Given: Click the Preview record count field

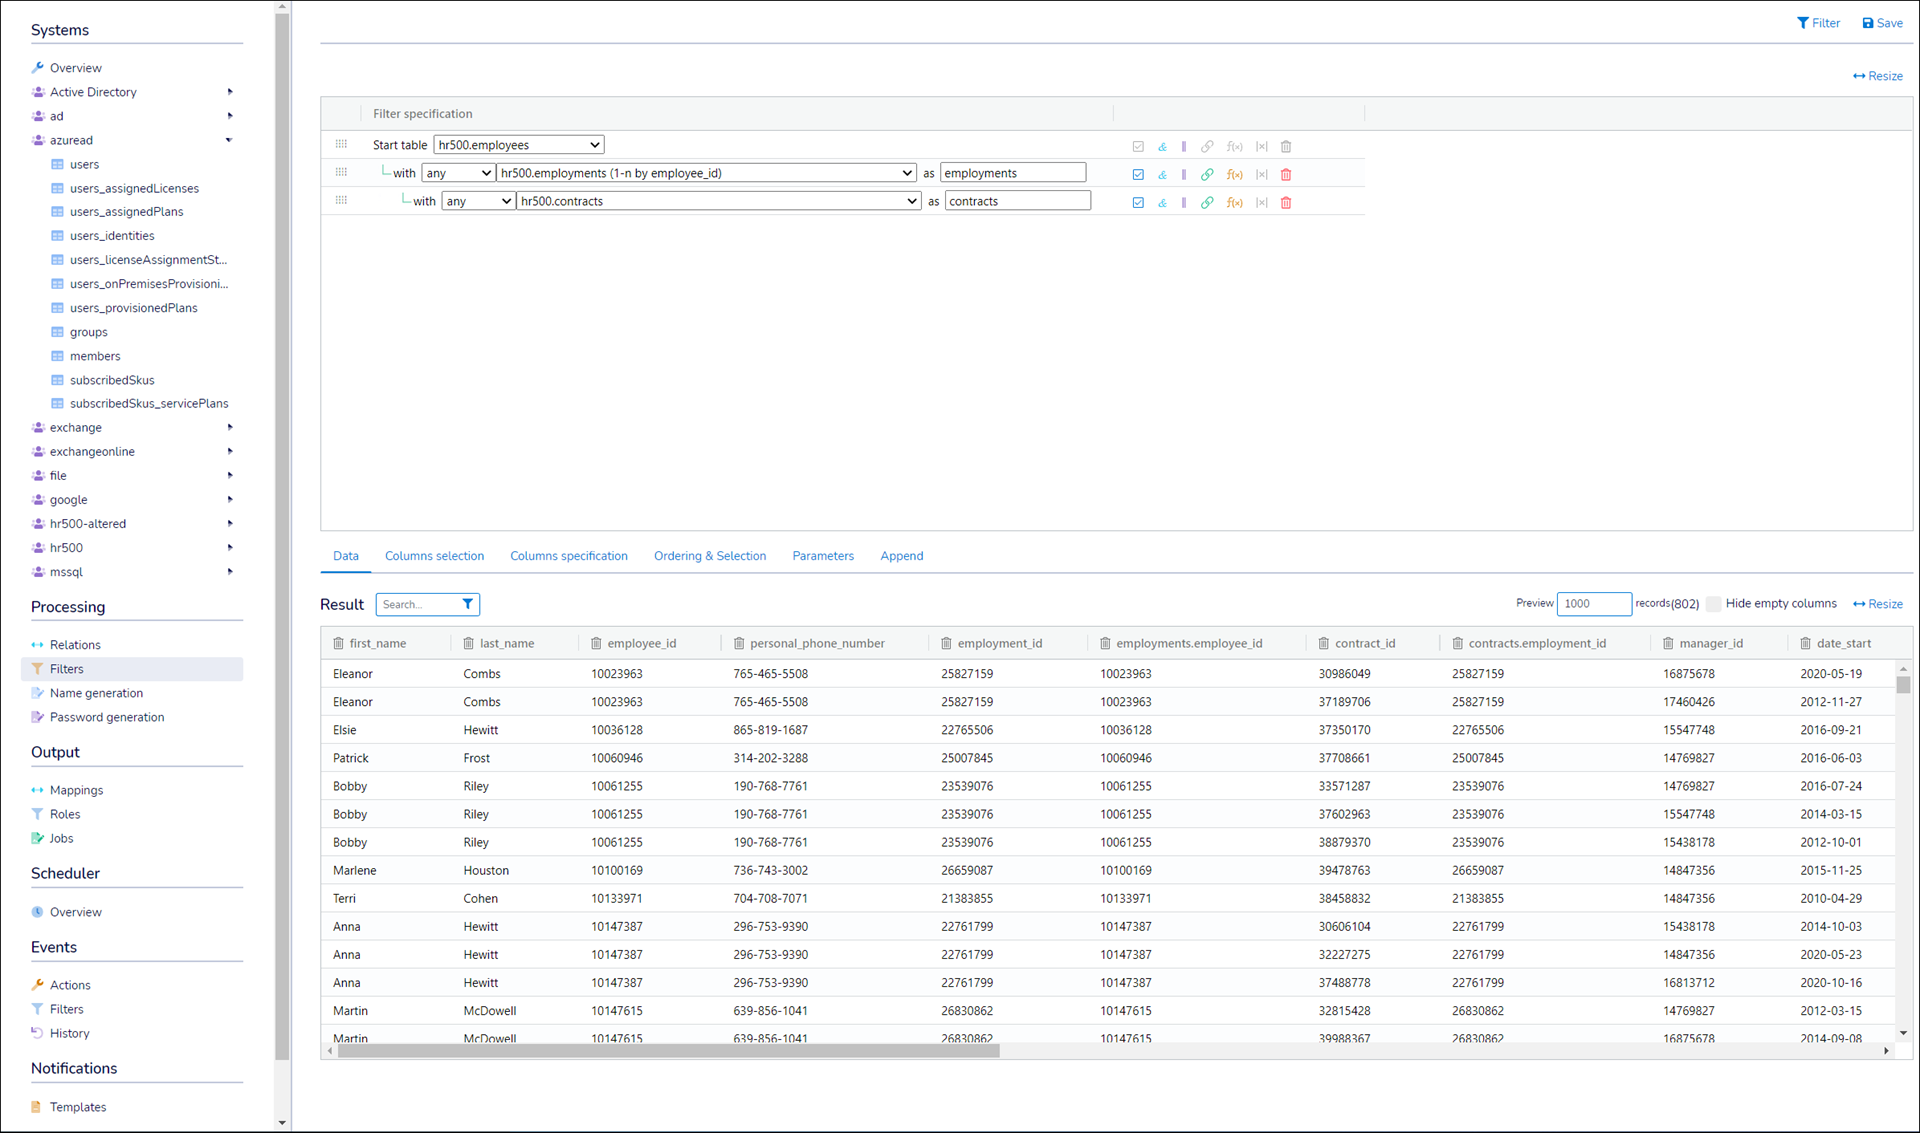Looking at the screenshot, I should tap(1592, 604).
